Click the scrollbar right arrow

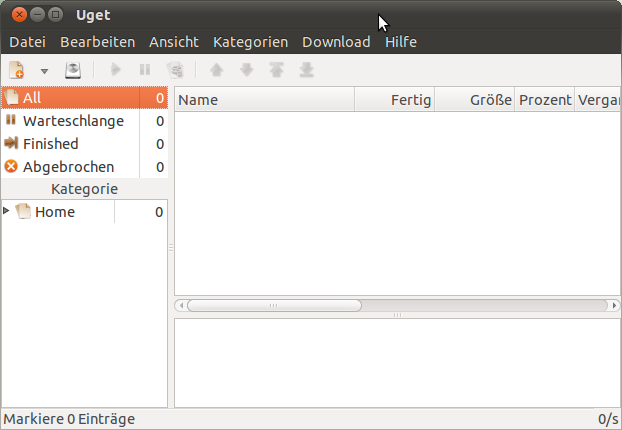coord(614,305)
